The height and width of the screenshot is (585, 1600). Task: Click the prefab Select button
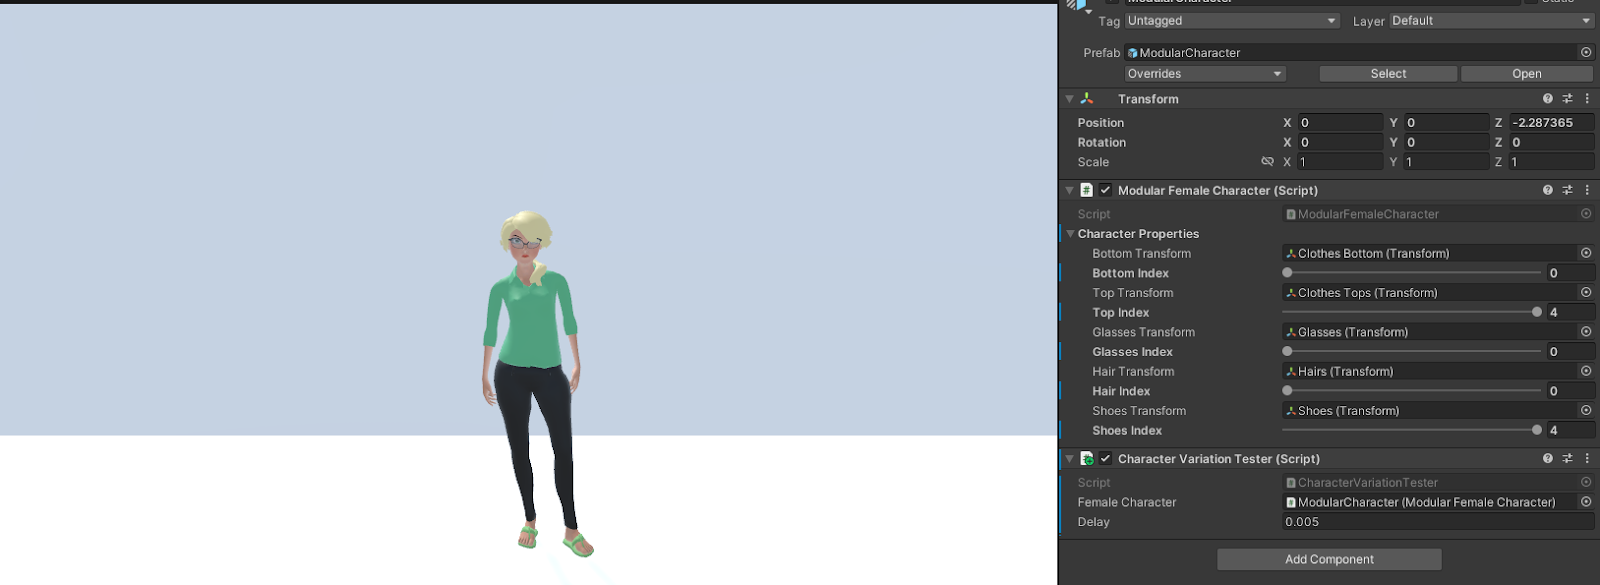point(1388,74)
